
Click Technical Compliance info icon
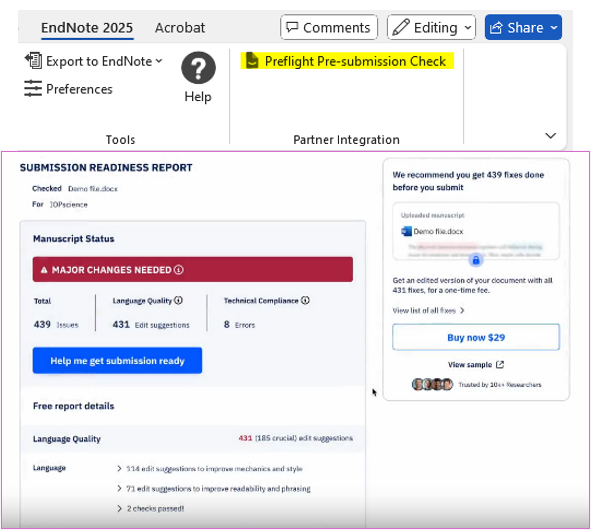pos(305,300)
